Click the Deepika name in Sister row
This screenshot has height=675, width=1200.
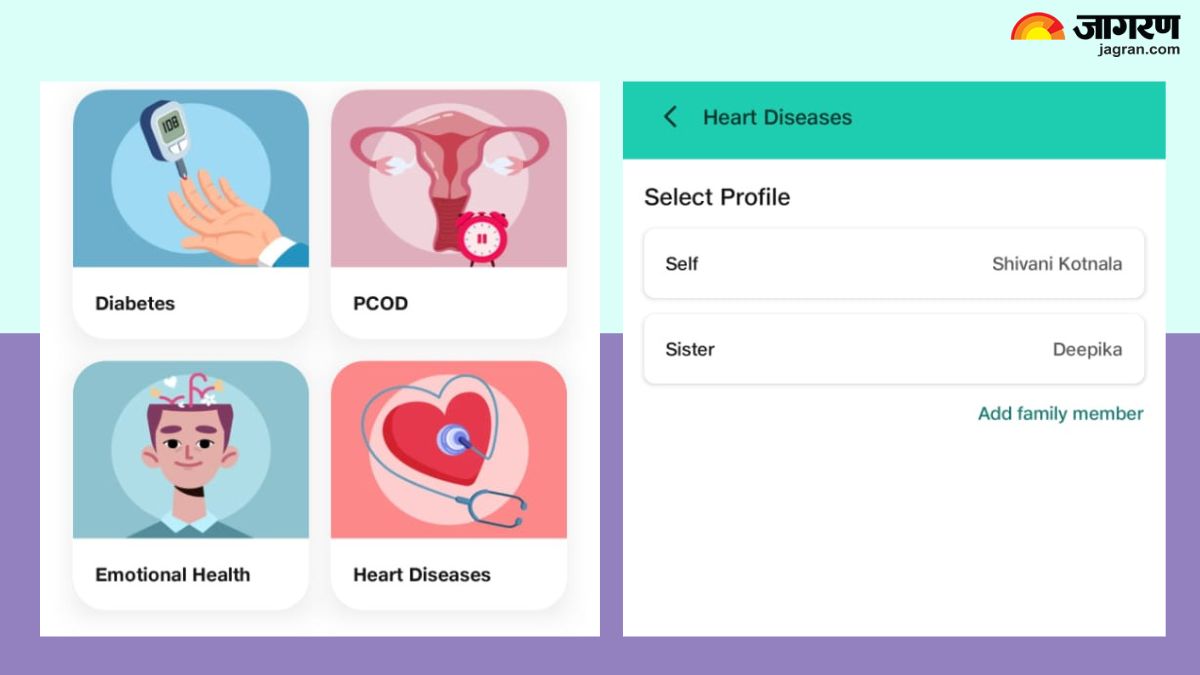coord(1087,350)
